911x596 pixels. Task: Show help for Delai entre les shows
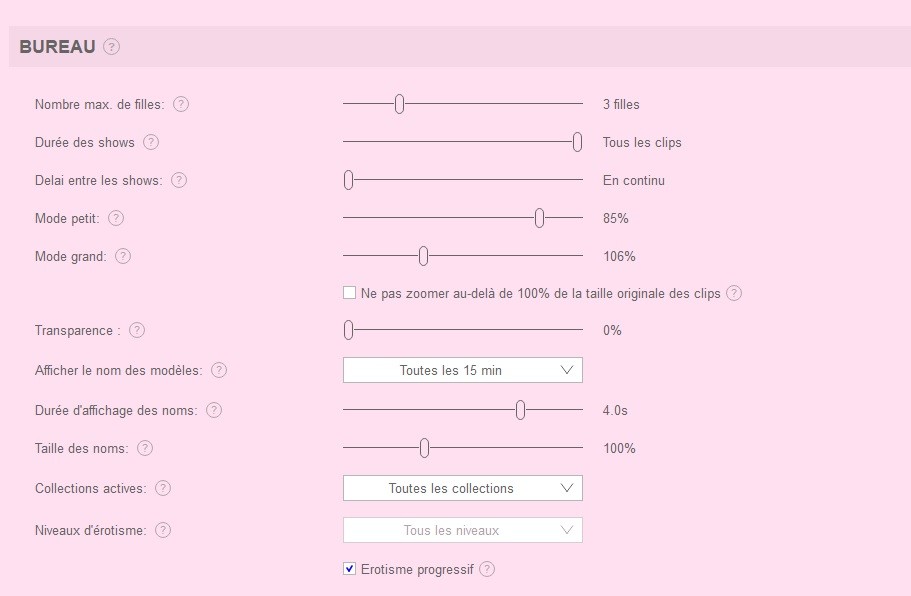pos(179,180)
